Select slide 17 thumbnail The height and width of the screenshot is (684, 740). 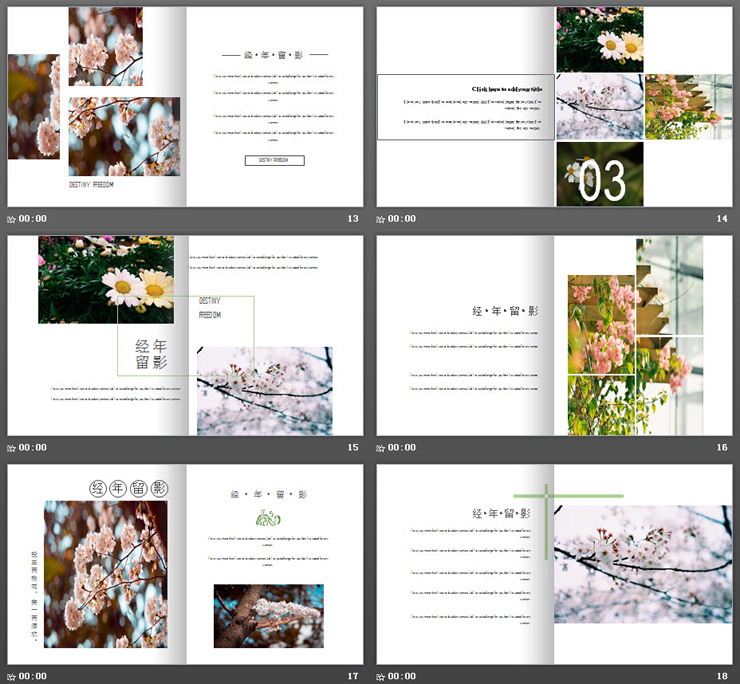185,564
